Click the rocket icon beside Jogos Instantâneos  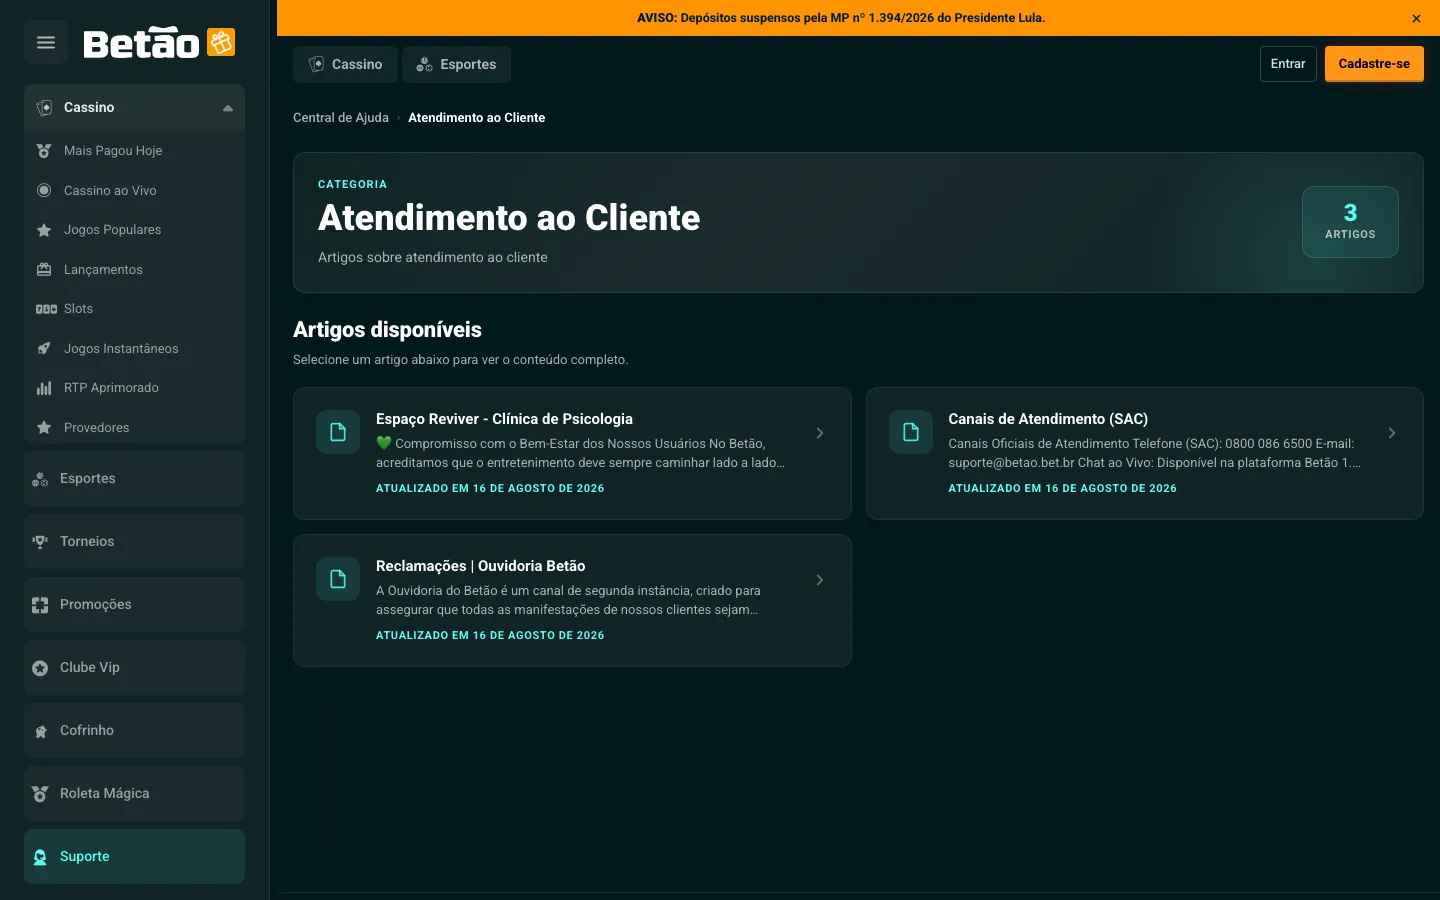click(44, 348)
